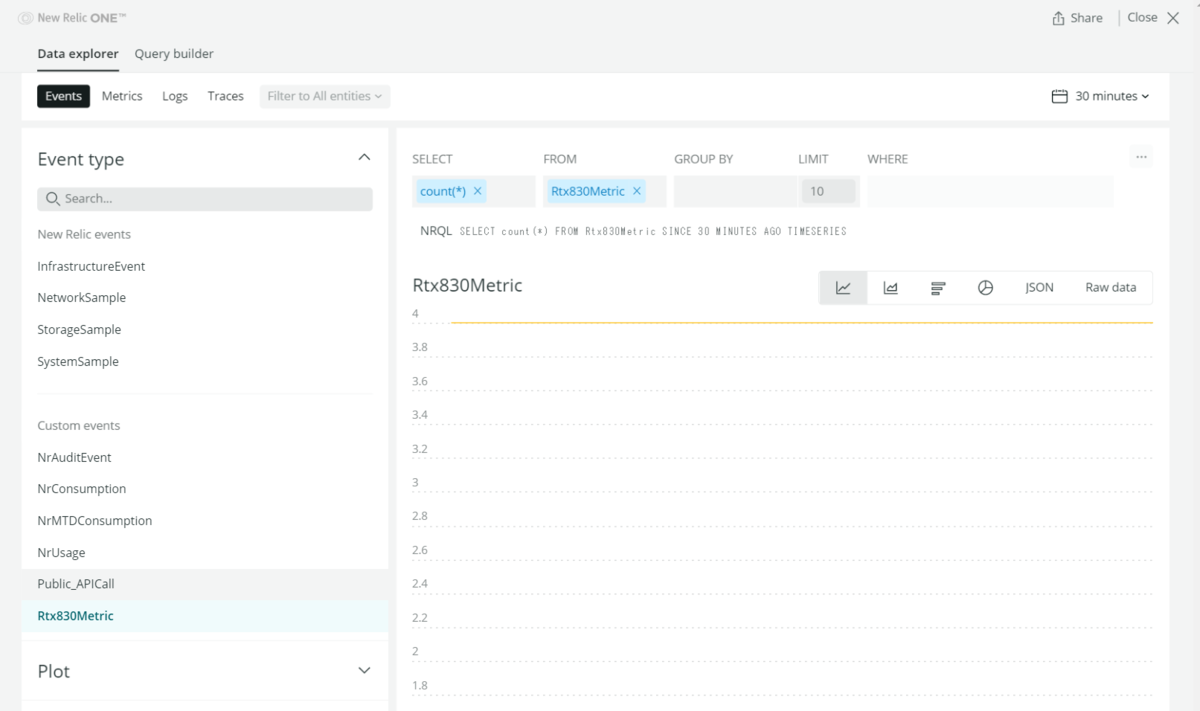Remove the count(*) chip
Screen dimensions: 1200x711
(478, 191)
